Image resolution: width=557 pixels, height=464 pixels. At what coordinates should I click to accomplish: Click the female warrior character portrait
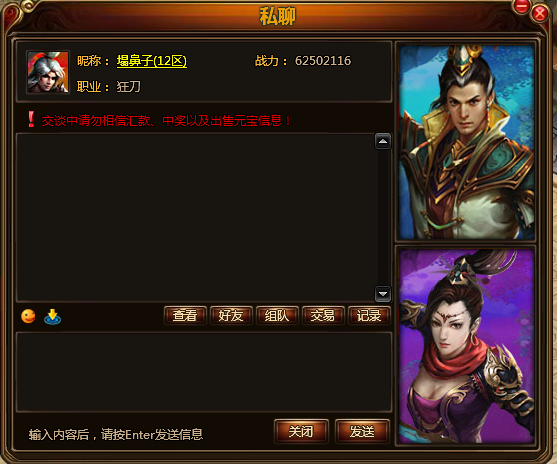point(466,346)
